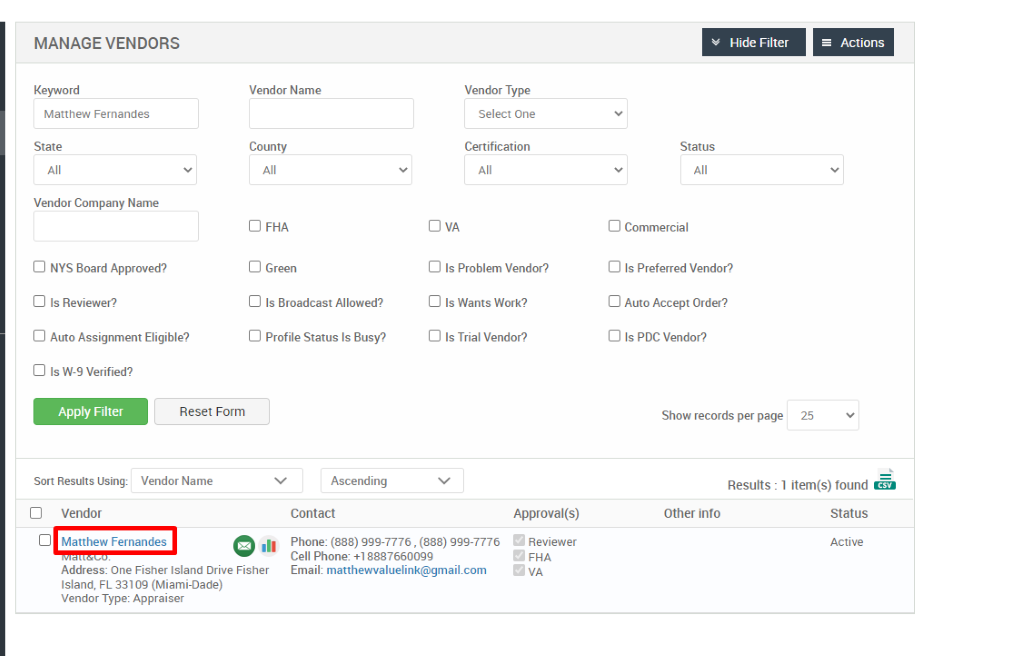This screenshot has height=656, width=1024.
Task: Toggle the NYS Board Approved? checkbox
Action: (39, 267)
